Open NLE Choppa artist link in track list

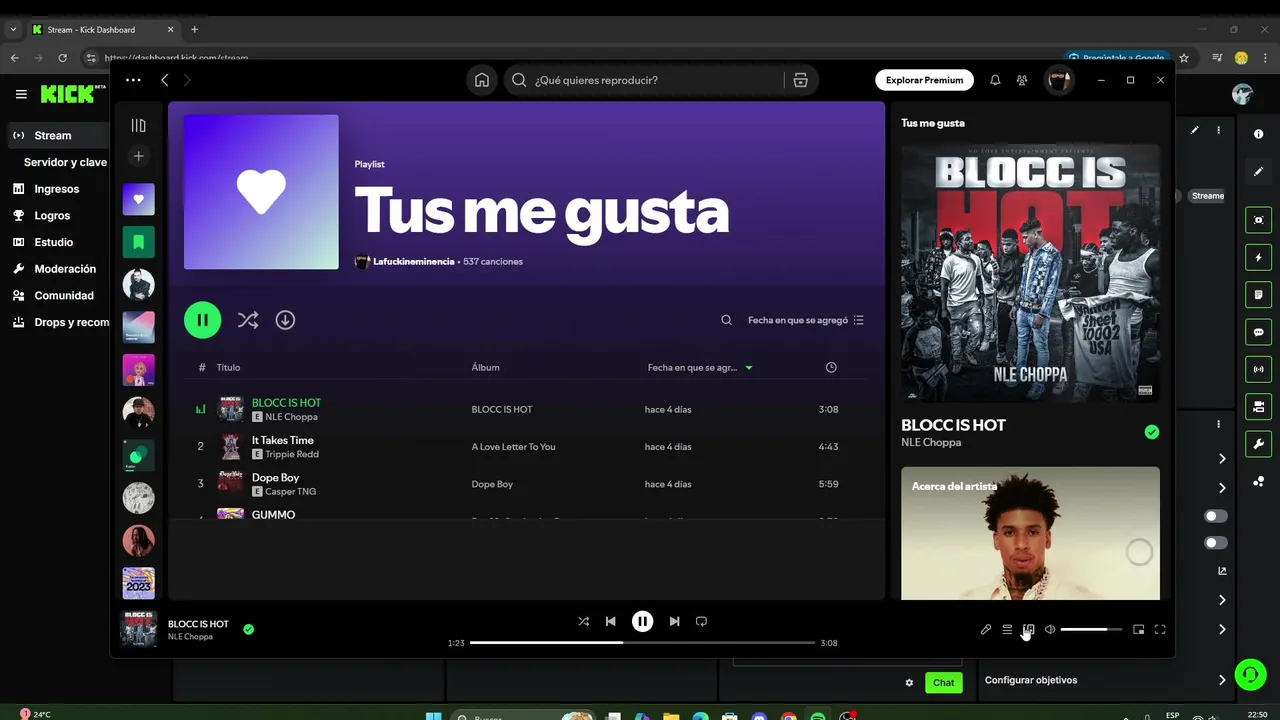291,417
